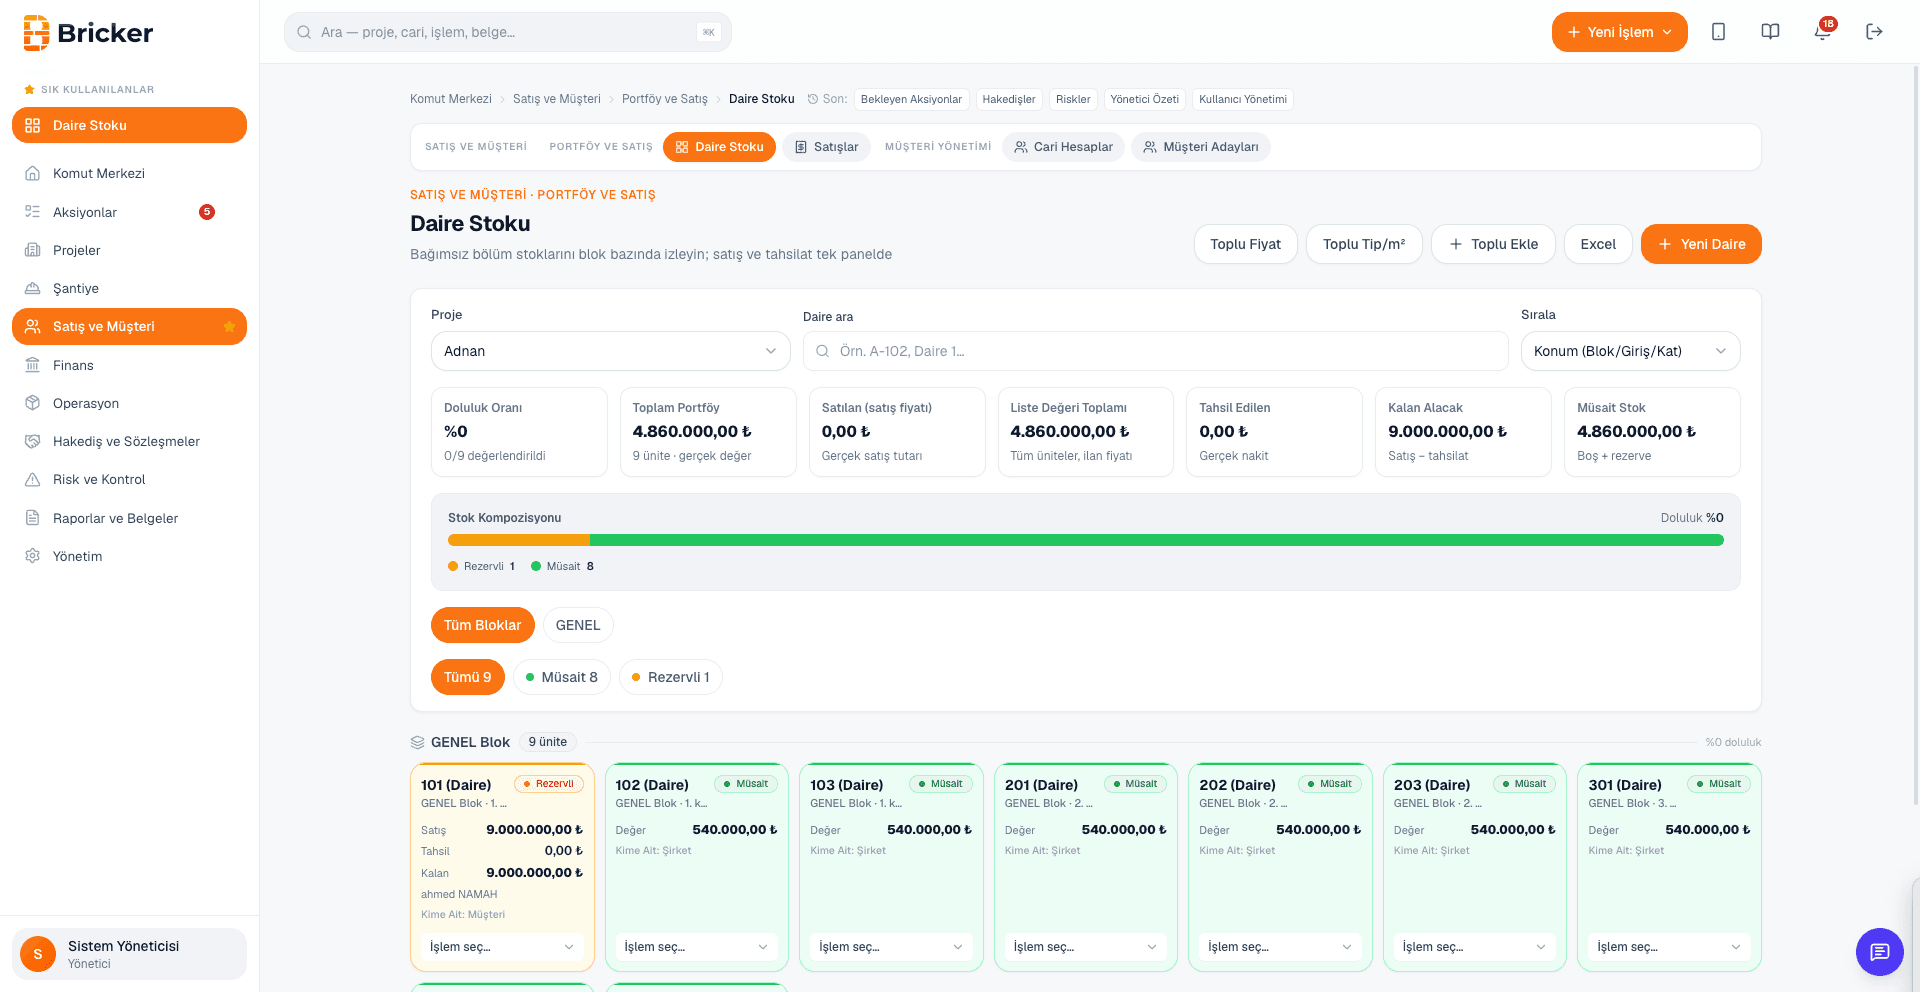
Task: Open İşlem seç dropdown on unit 103
Action: pos(891,947)
